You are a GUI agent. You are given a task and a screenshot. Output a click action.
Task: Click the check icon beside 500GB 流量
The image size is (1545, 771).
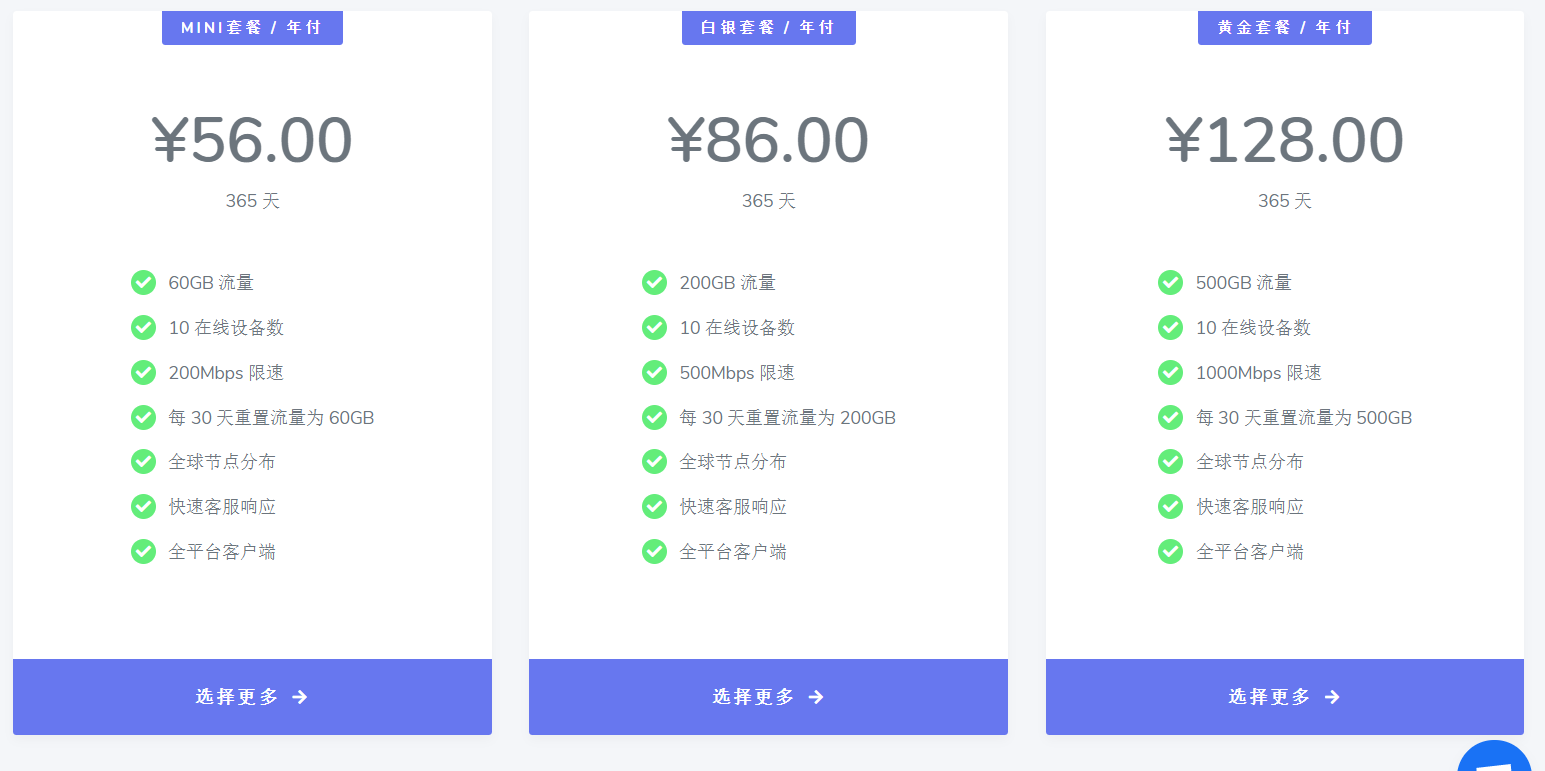1170,283
